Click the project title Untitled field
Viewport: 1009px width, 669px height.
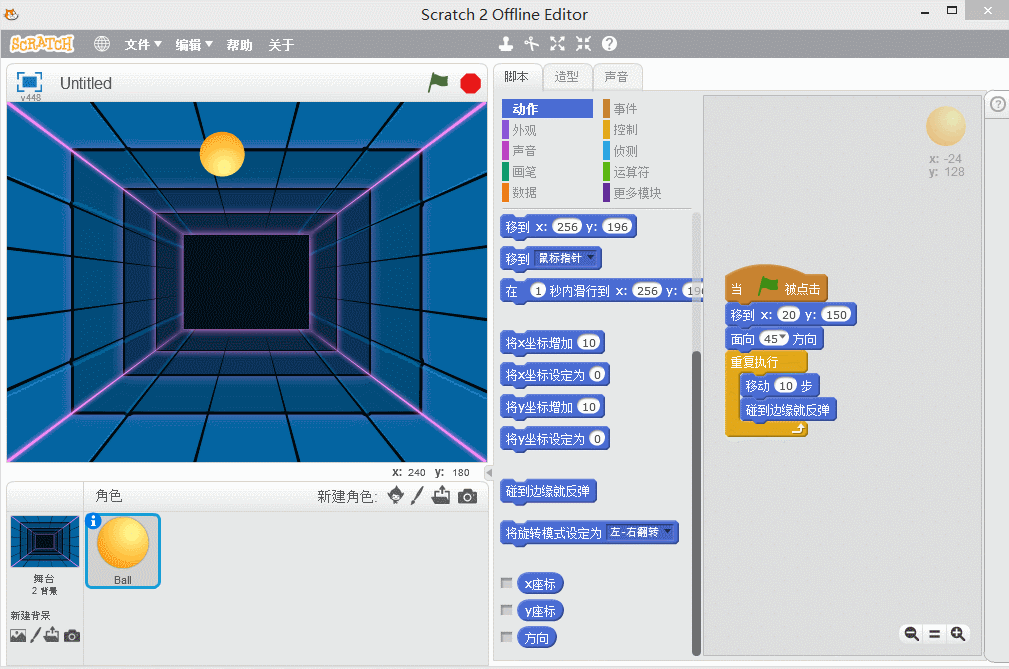[86, 83]
